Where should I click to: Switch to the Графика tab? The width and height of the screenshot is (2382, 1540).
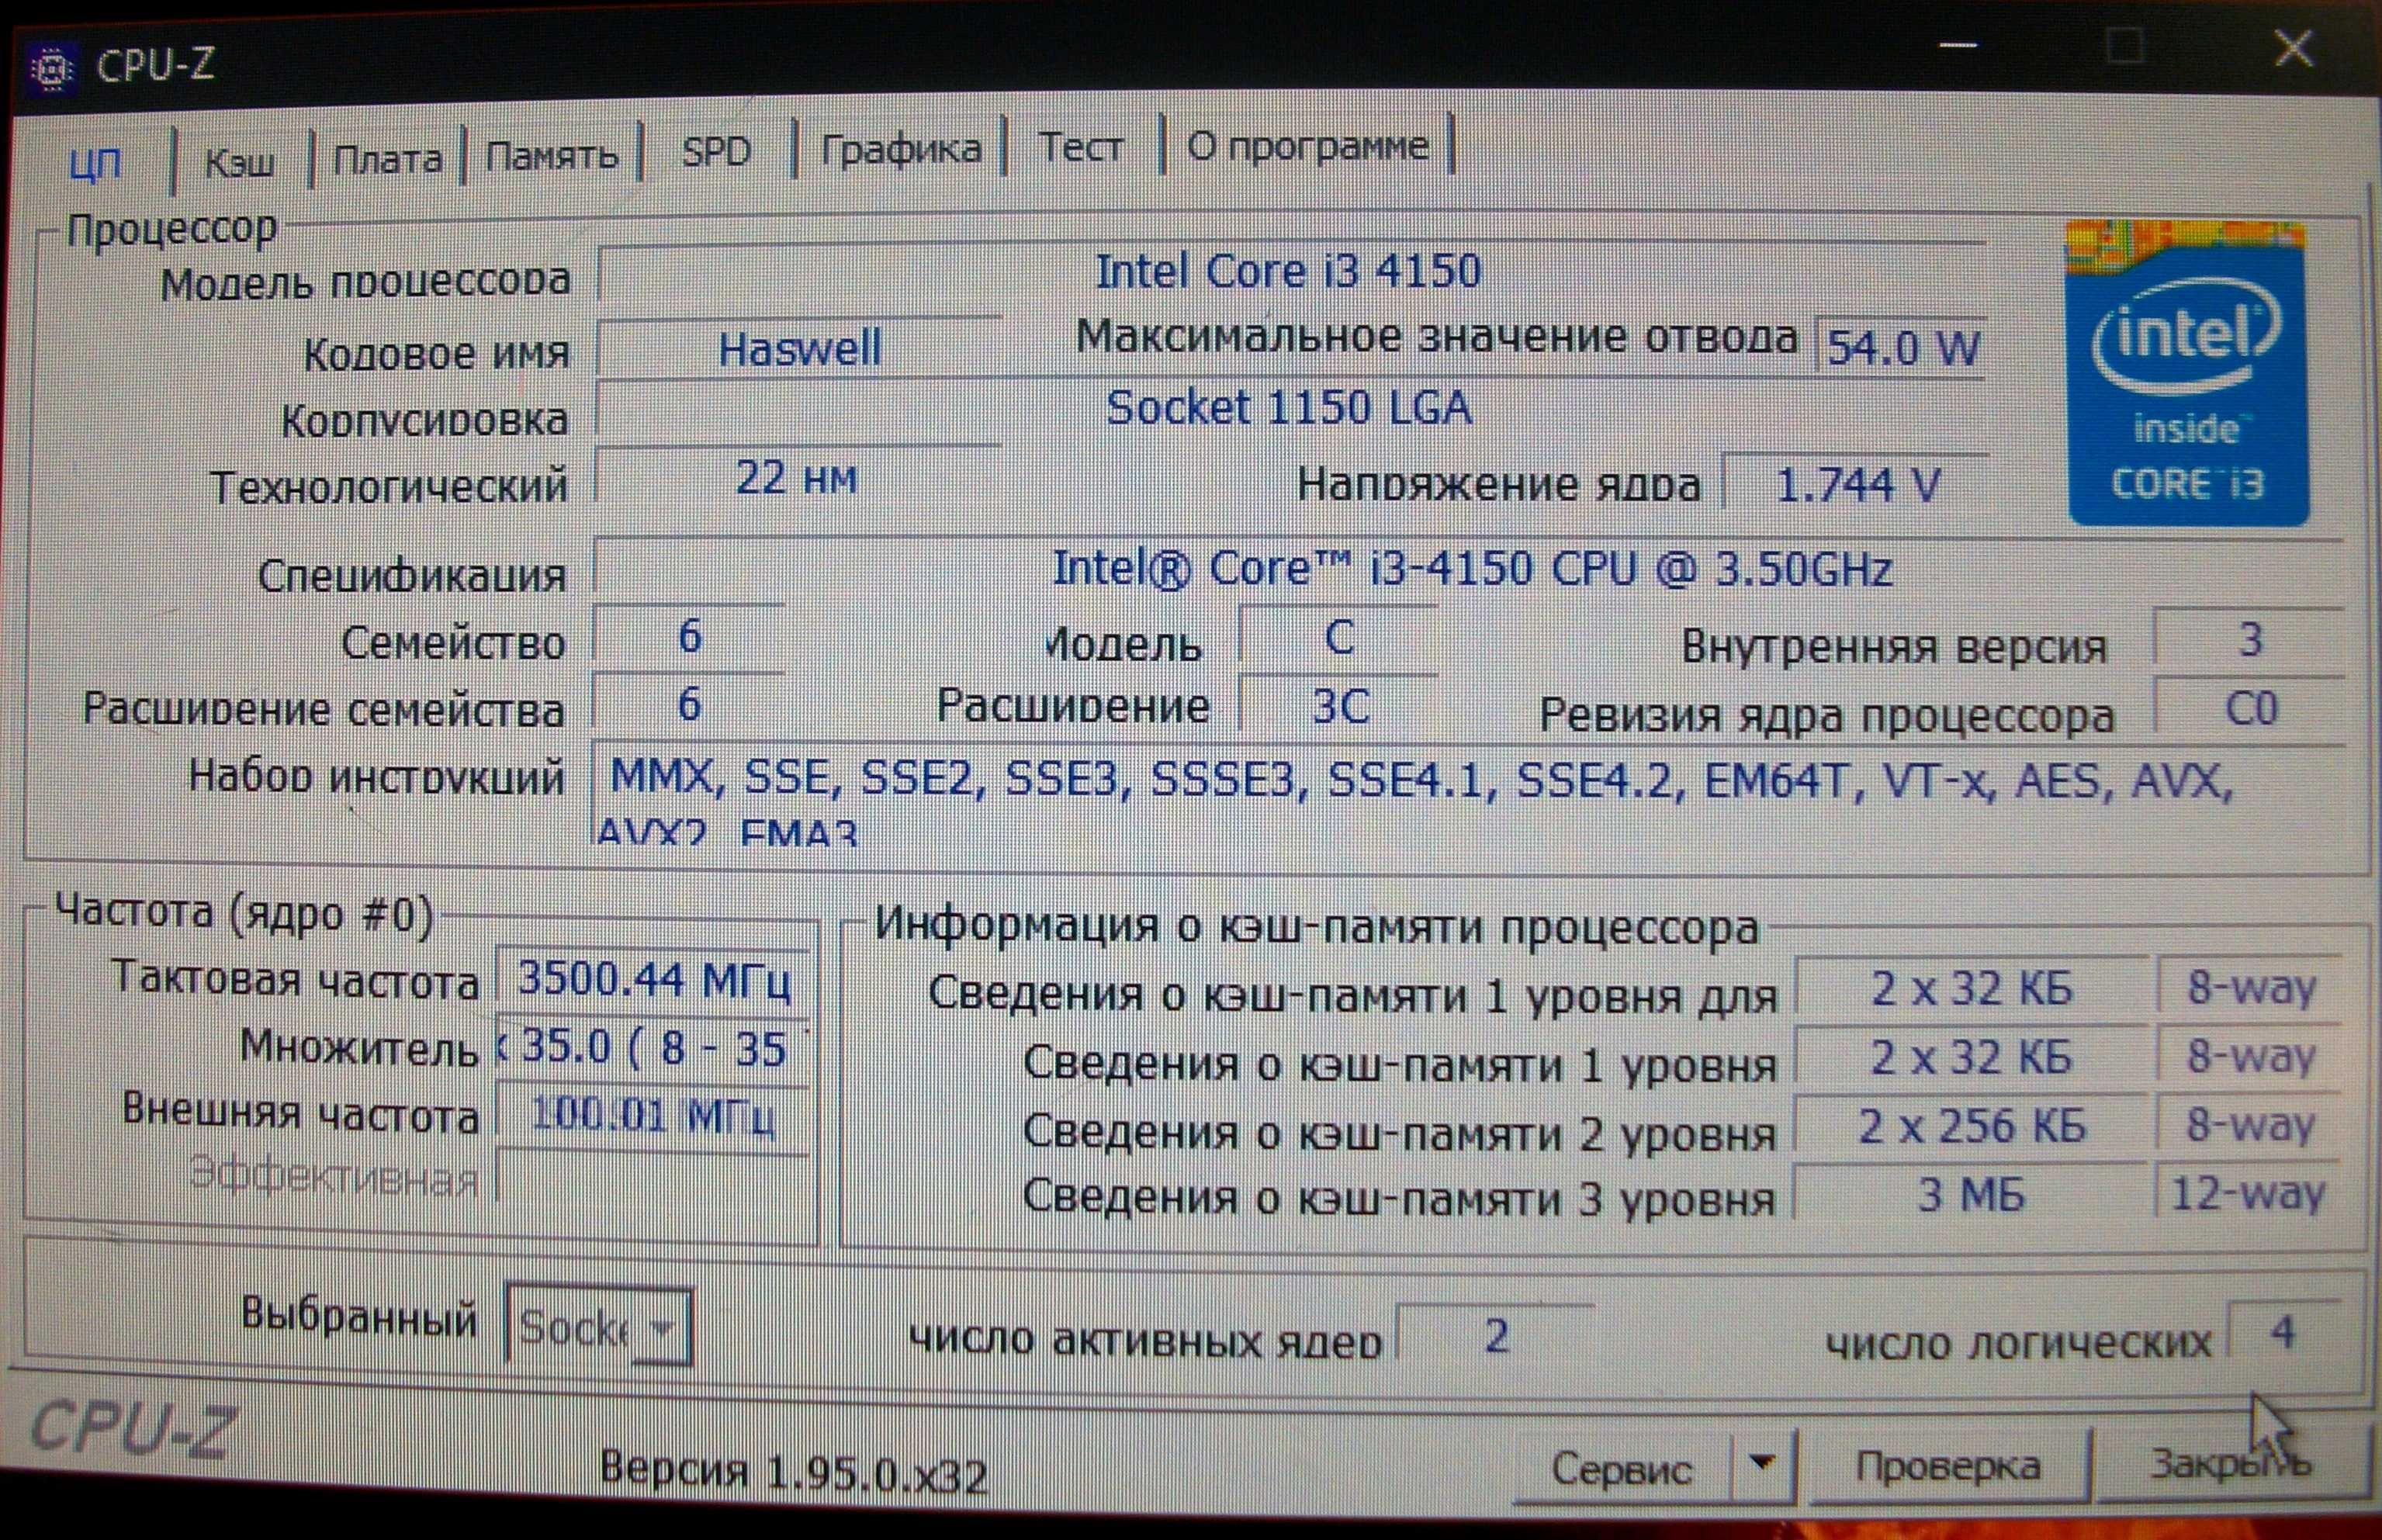[x=900, y=149]
